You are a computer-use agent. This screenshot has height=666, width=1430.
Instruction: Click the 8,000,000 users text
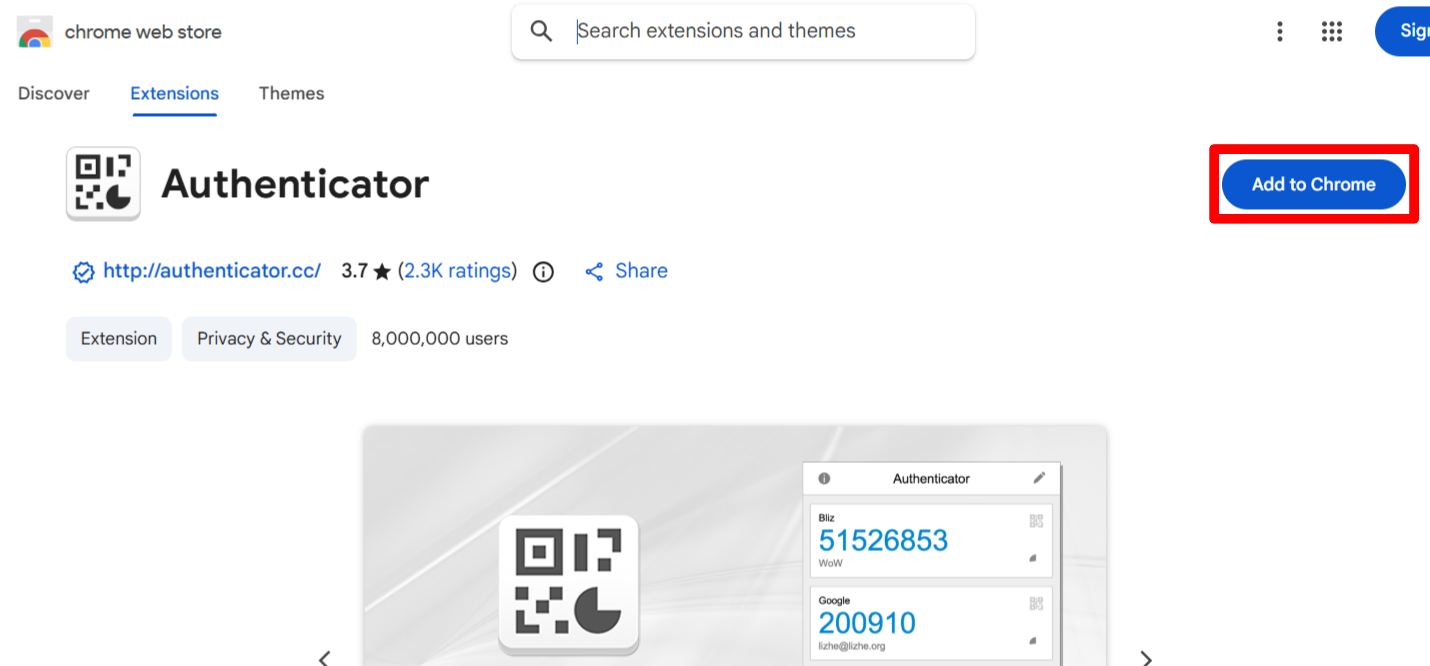click(x=440, y=339)
